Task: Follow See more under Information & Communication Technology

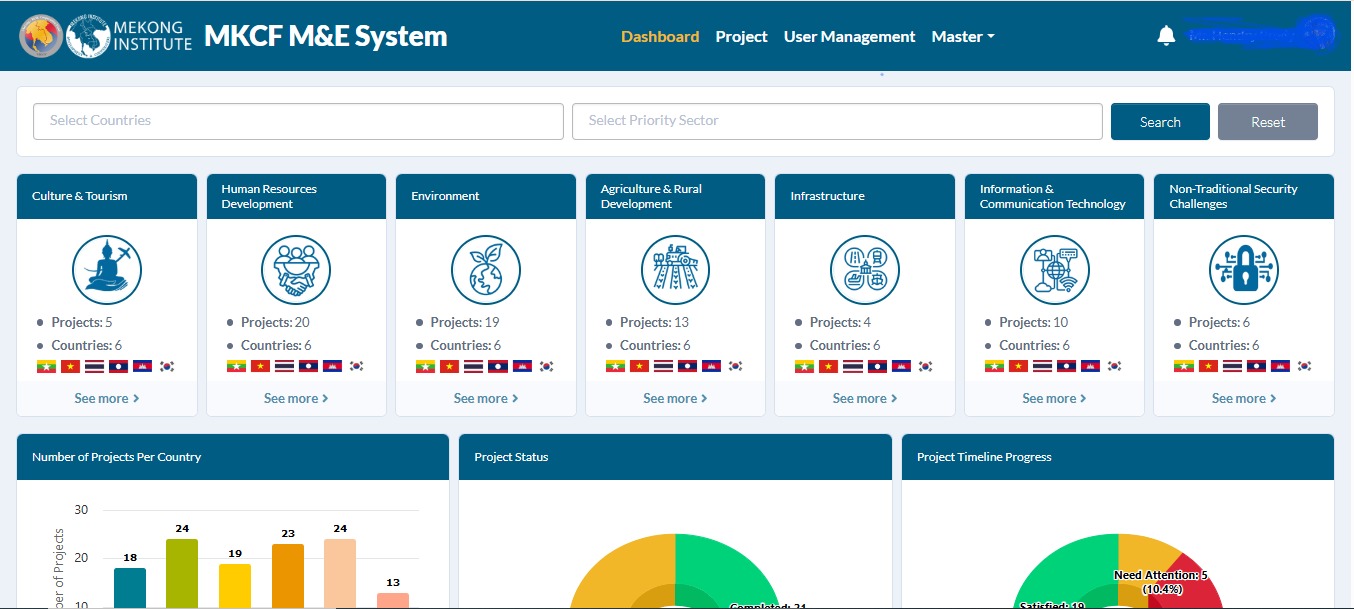Action: click(x=1055, y=398)
